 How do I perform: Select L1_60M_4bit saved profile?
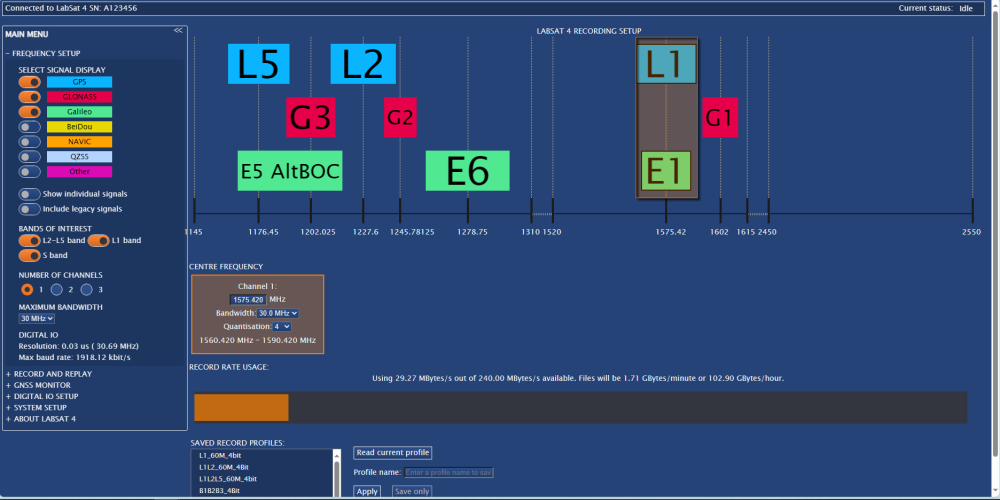coord(220,455)
